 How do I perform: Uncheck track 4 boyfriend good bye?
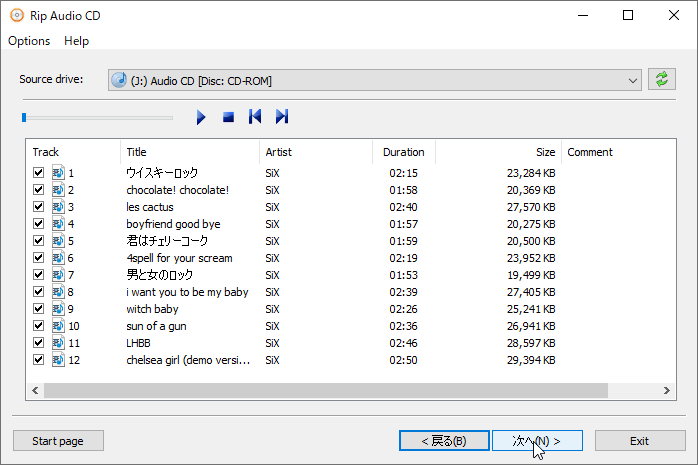[38, 223]
